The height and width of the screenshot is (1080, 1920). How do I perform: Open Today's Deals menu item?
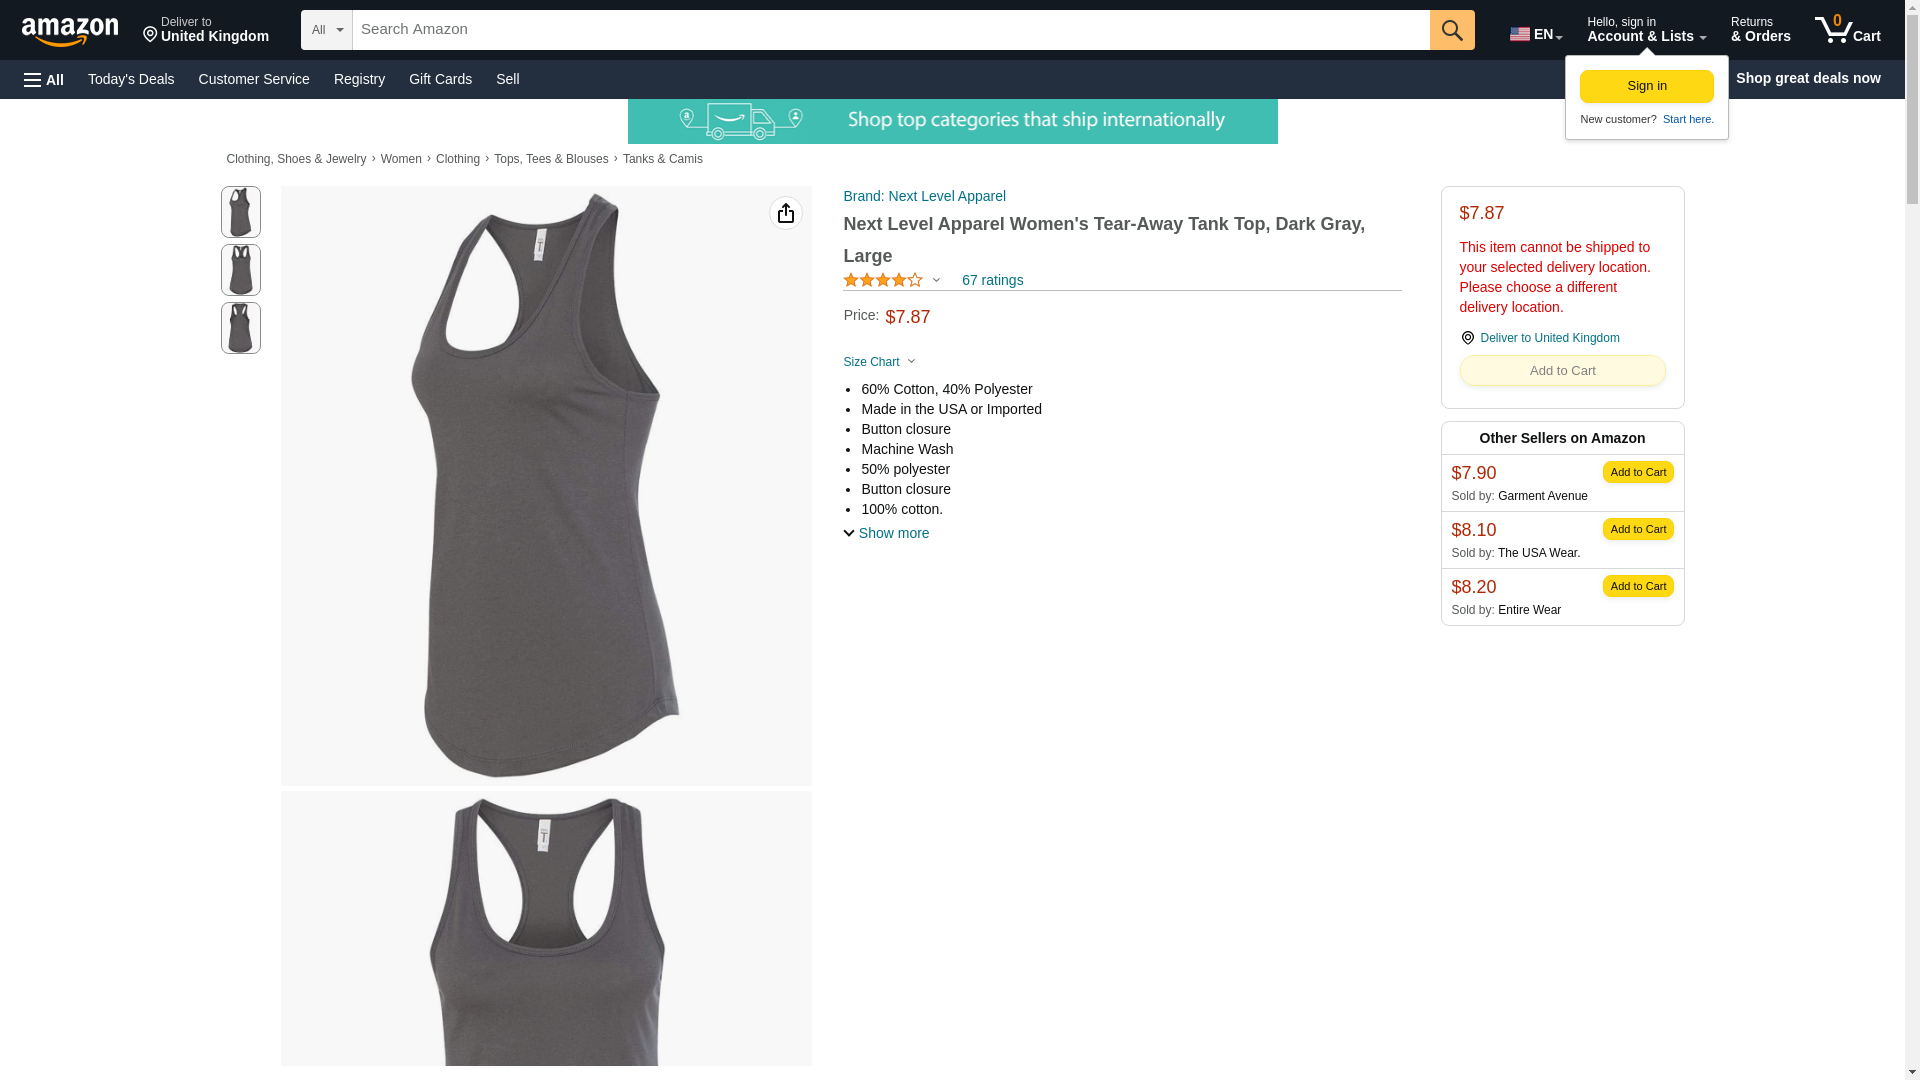coord(131,79)
